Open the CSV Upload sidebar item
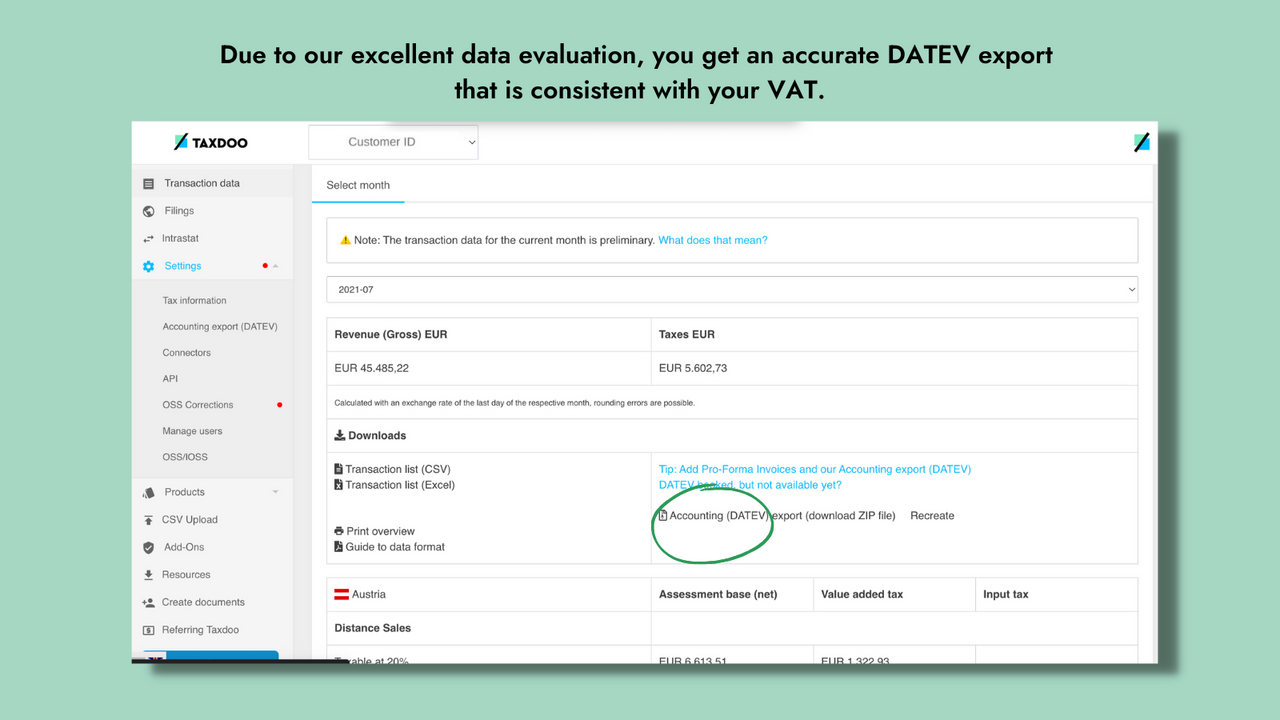This screenshot has width=1280, height=720. point(190,520)
